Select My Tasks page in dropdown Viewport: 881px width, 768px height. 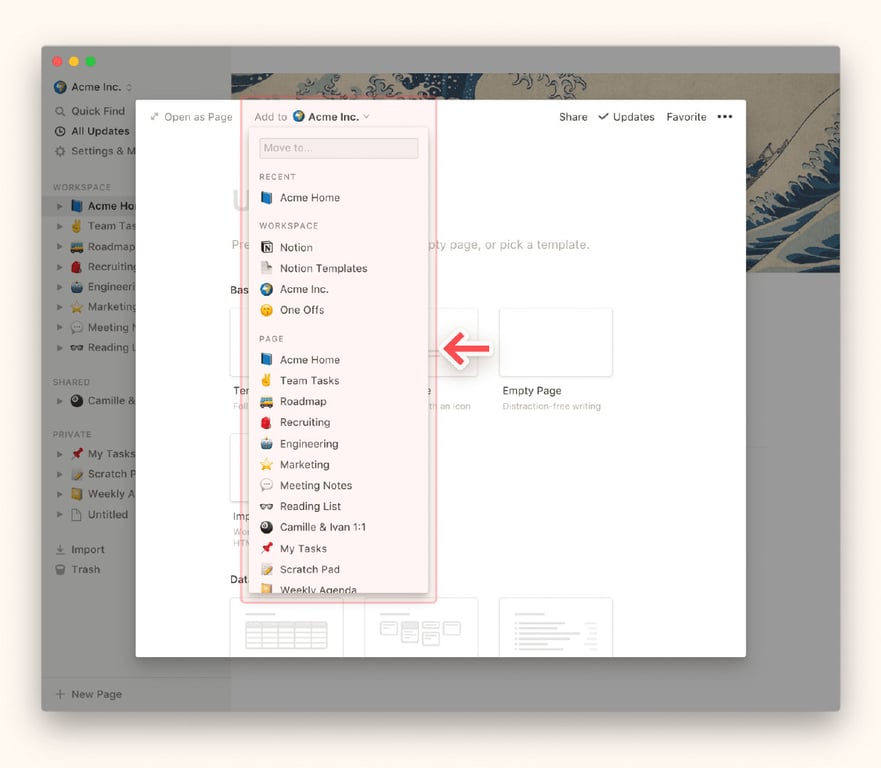(x=338, y=548)
